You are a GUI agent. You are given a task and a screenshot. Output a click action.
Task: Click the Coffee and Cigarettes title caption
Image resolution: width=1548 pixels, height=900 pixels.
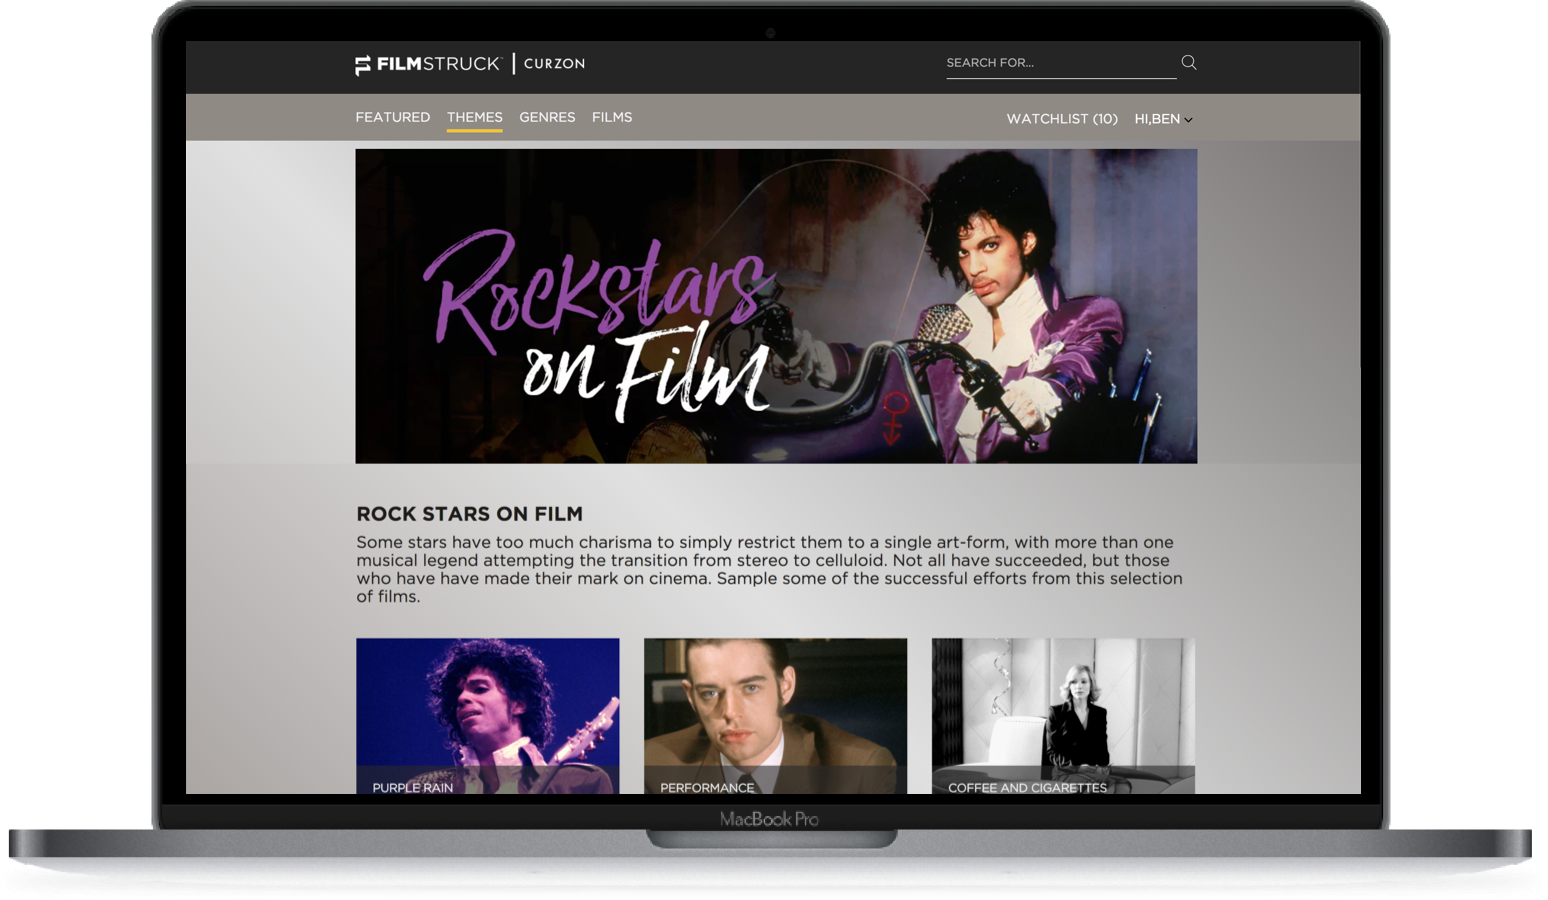pos(1027,787)
